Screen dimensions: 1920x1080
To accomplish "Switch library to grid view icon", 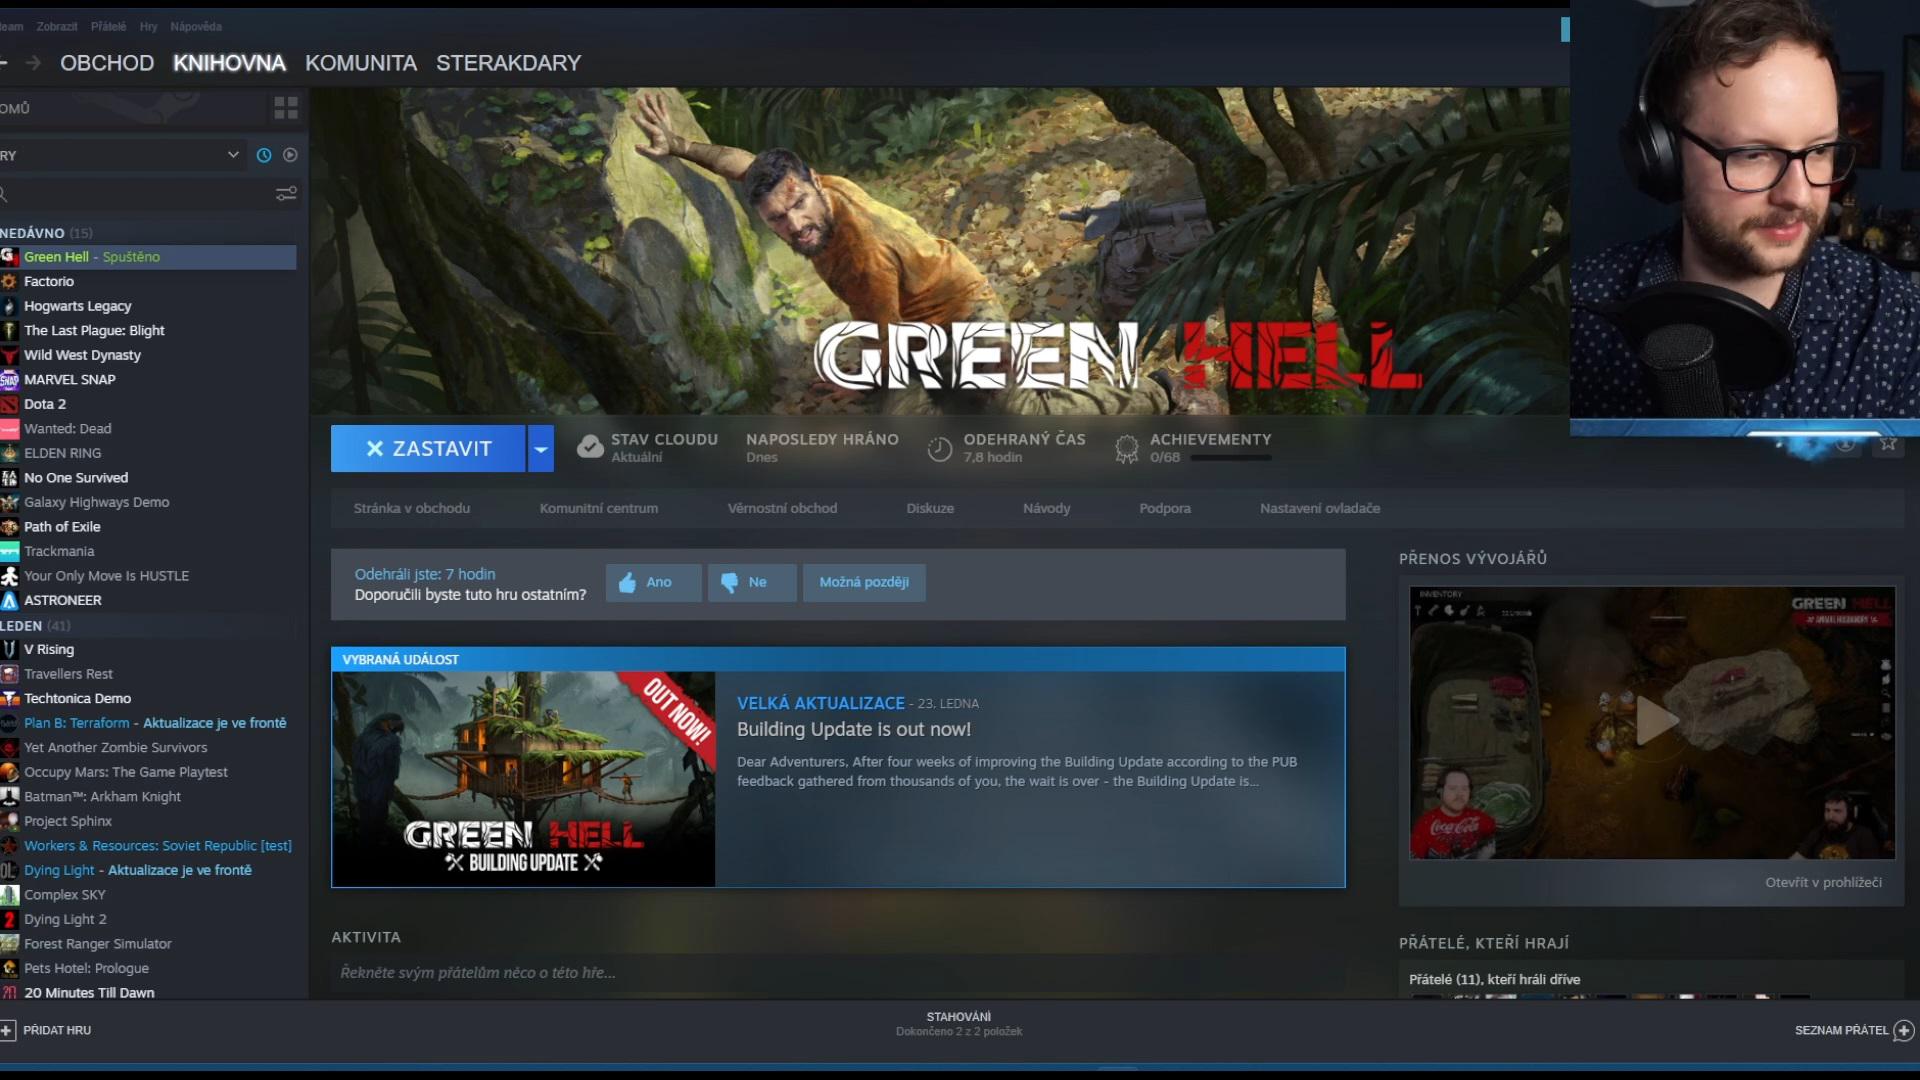I will click(x=286, y=108).
